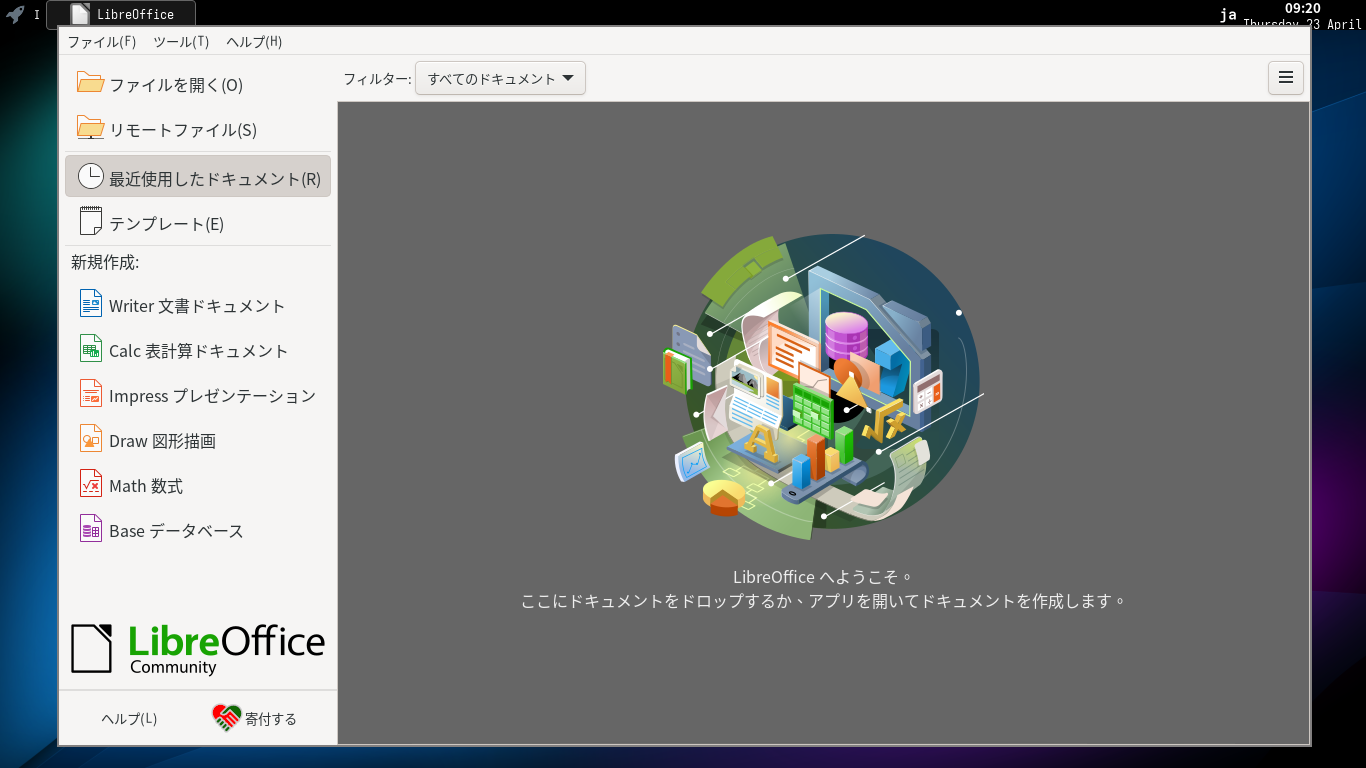This screenshot has width=1366, height=768.
Task: Start a new Impress プレゼンテーション
Action: [x=198, y=396]
